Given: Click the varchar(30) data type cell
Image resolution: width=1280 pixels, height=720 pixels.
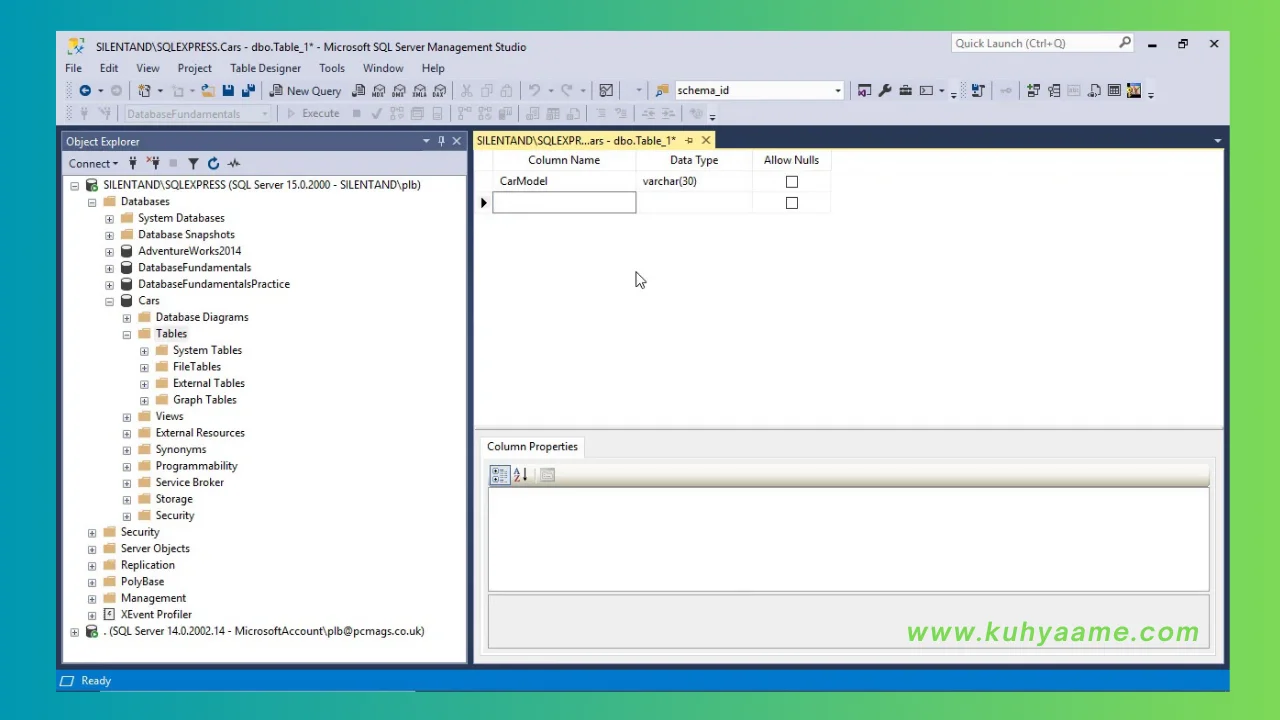Looking at the screenshot, I should tap(694, 181).
